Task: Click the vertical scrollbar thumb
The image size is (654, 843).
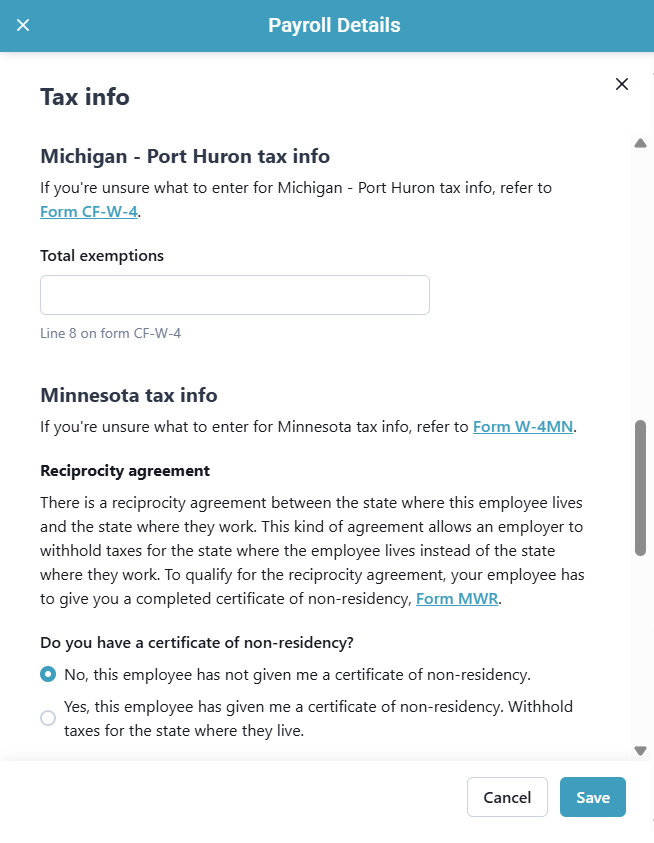Action: [640, 487]
